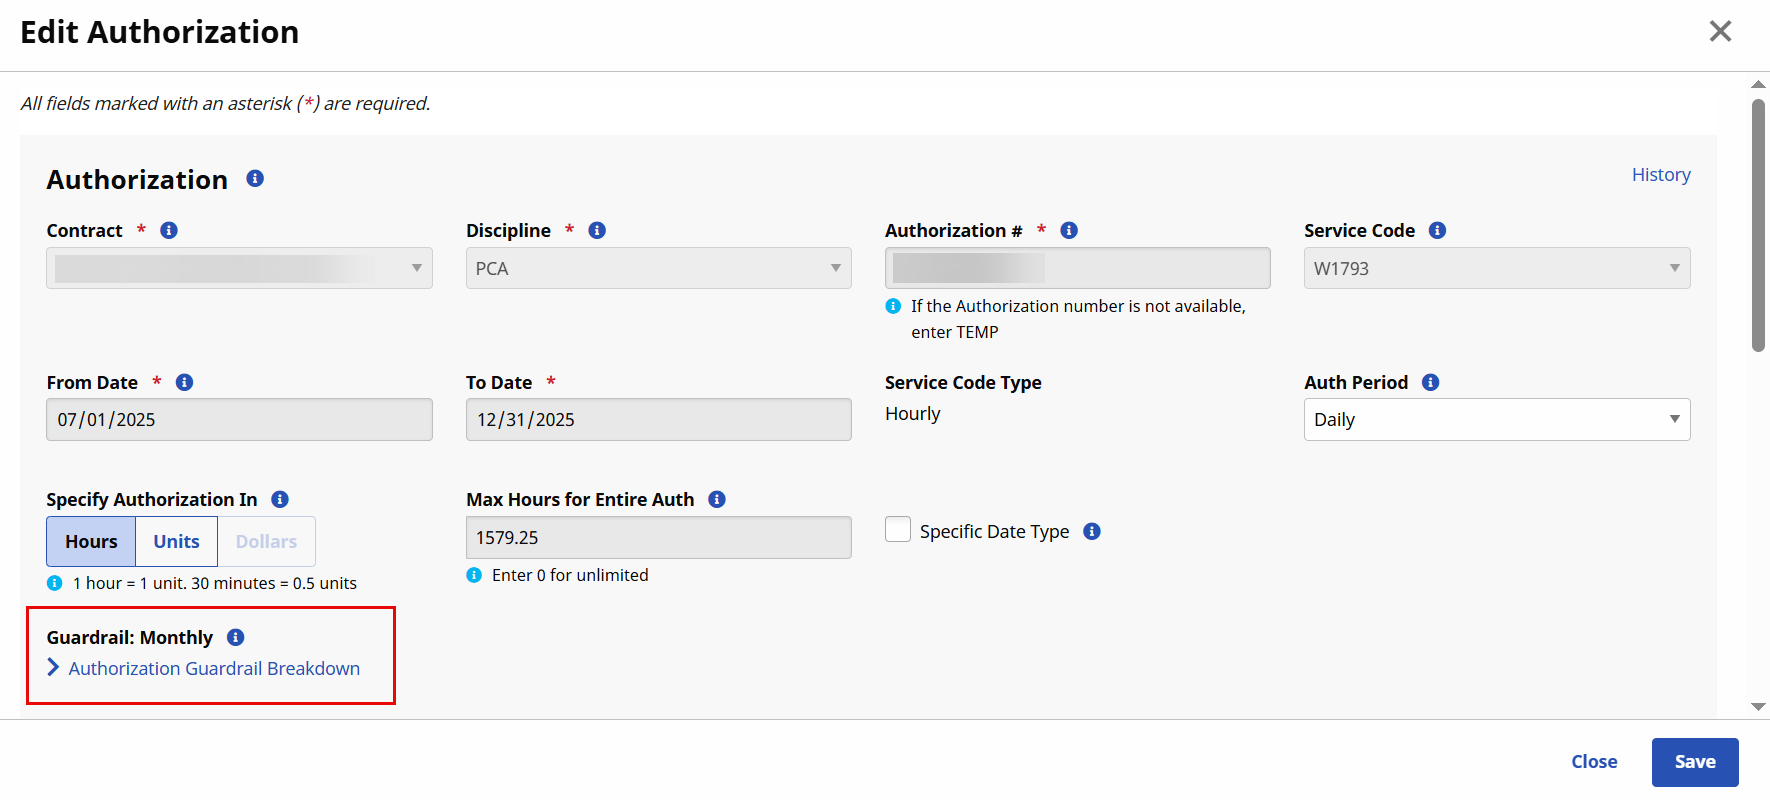The width and height of the screenshot is (1770, 800).
Task: Select Hours authorization option
Action: coord(91,542)
